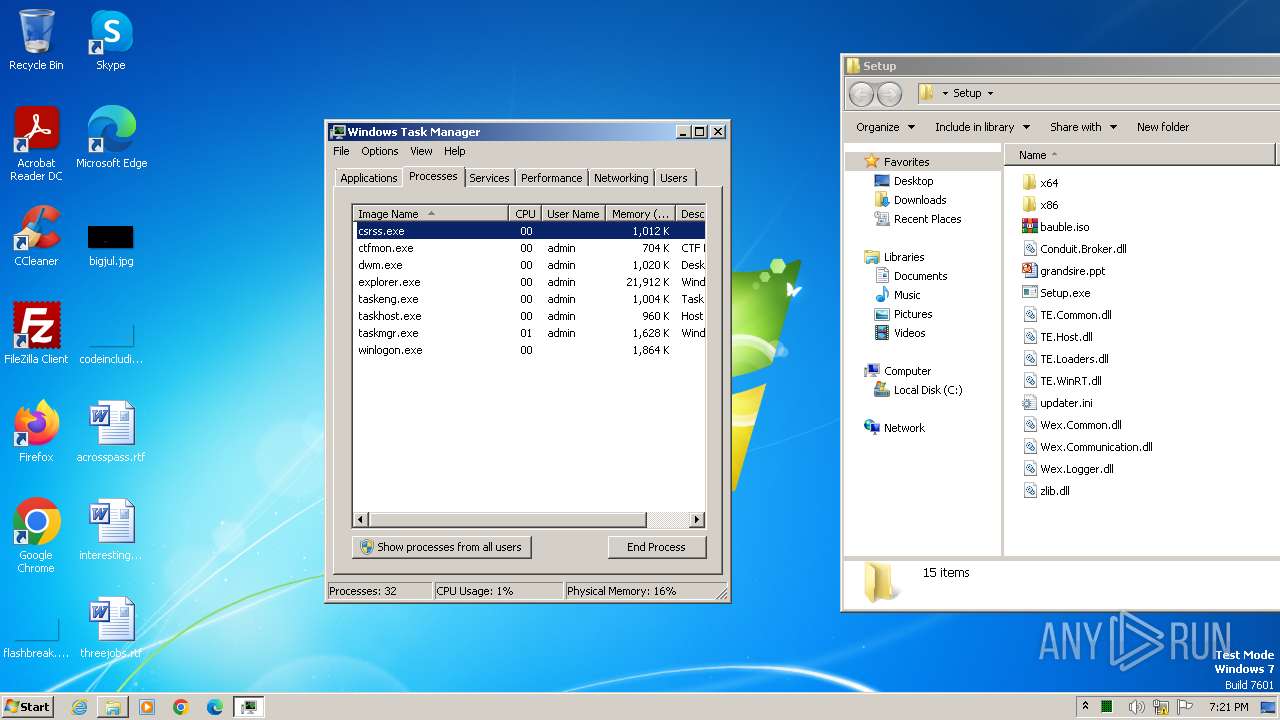Screen dimensions: 1280x720
Task: Launch Google Chrome desktop shortcut
Action: pyautogui.click(x=36, y=535)
